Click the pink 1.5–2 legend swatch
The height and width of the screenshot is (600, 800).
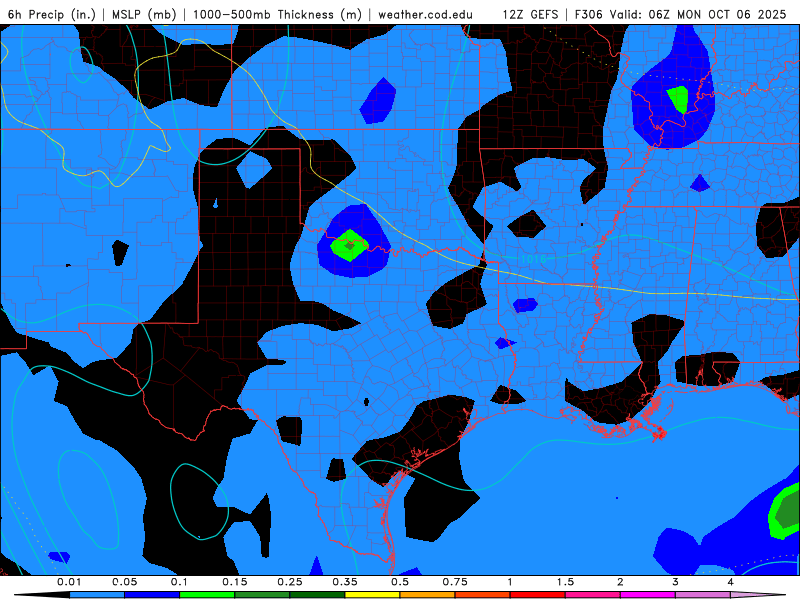(x=593, y=595)
